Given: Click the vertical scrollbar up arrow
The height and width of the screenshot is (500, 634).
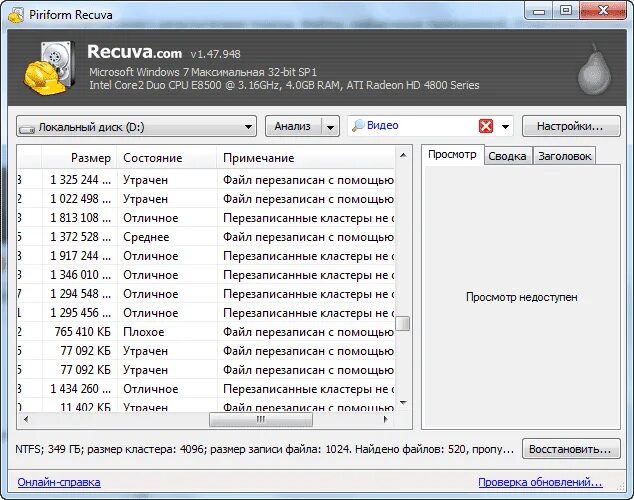Looking at the screenshot, I should click(403, 155).
